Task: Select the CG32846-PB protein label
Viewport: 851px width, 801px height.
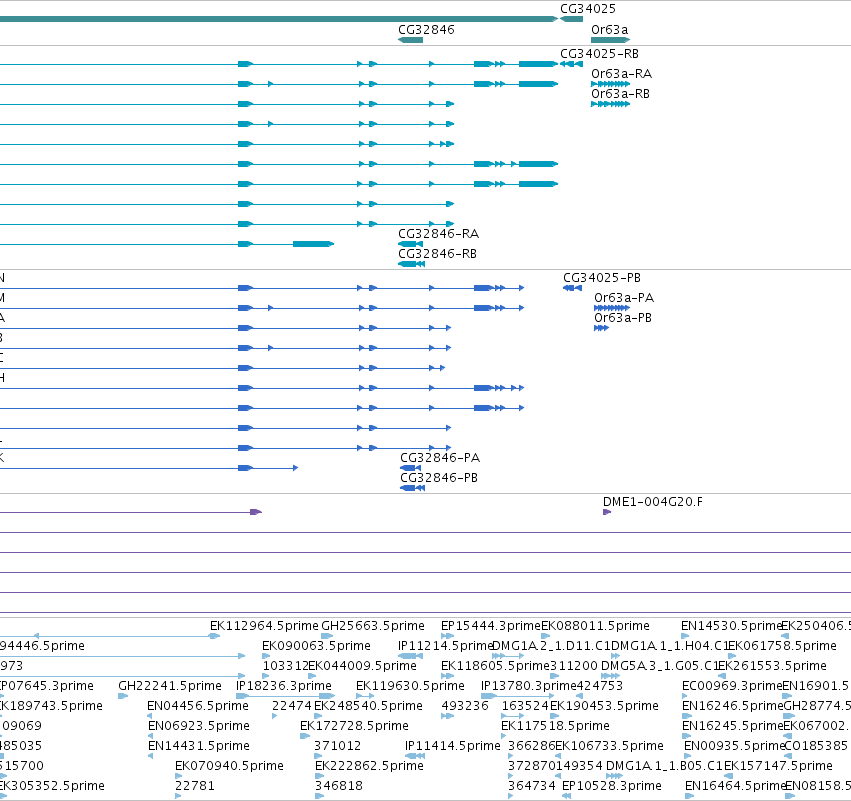Action: (x=439, y=478)
